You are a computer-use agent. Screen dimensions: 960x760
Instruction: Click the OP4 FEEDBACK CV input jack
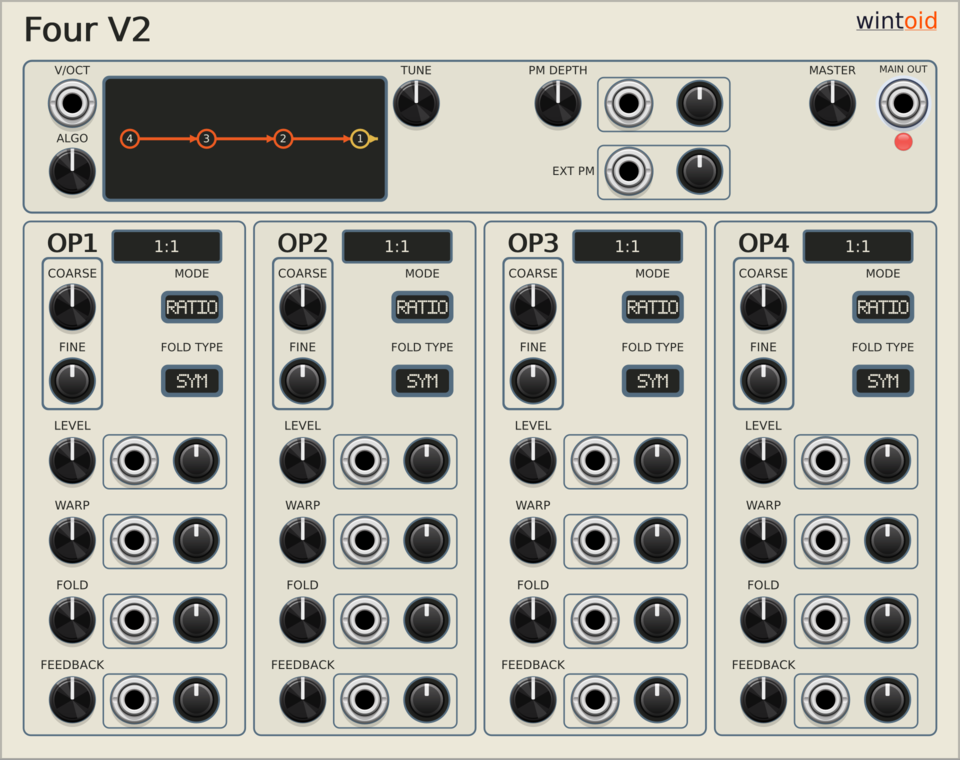click(825, 699)
